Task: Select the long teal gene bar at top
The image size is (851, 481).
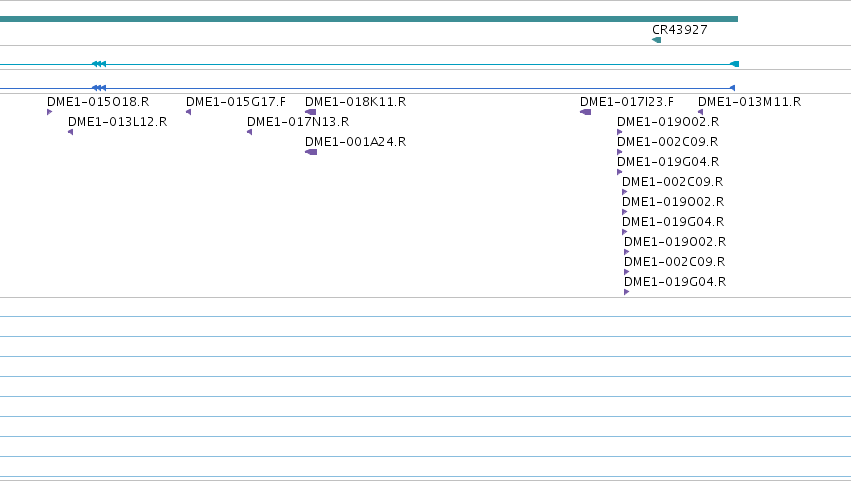Action: point(369,19)
